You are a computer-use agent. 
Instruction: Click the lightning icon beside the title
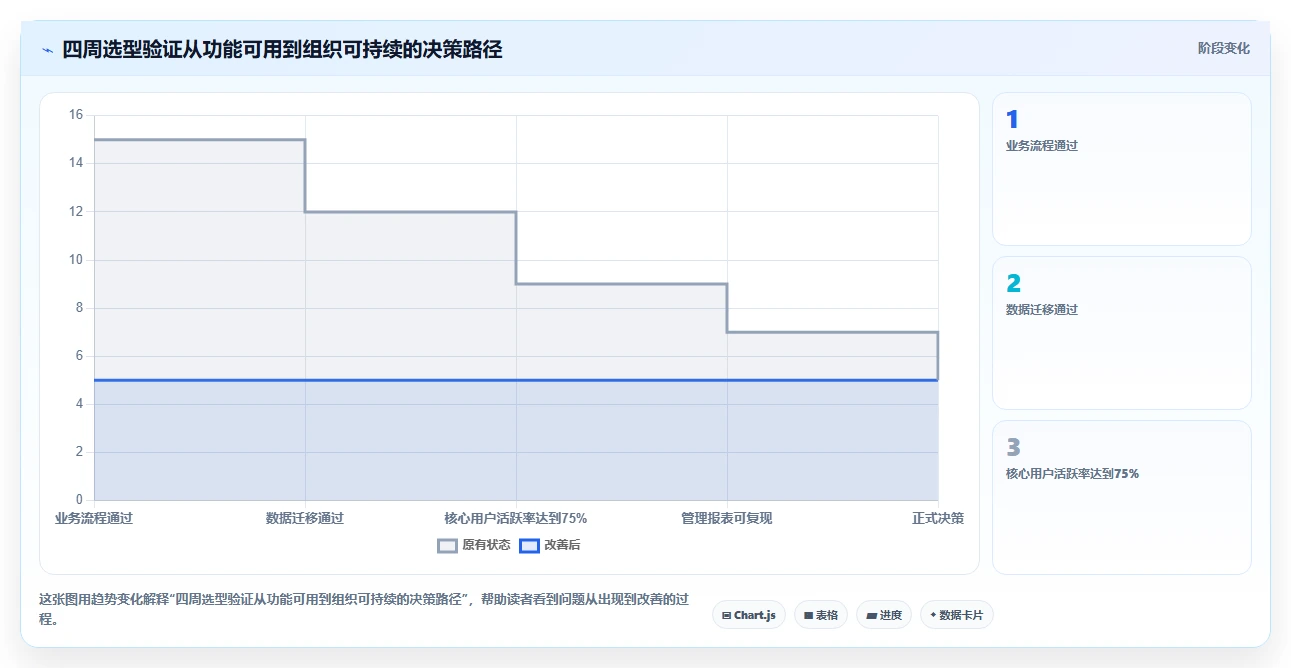click(48, 49)
